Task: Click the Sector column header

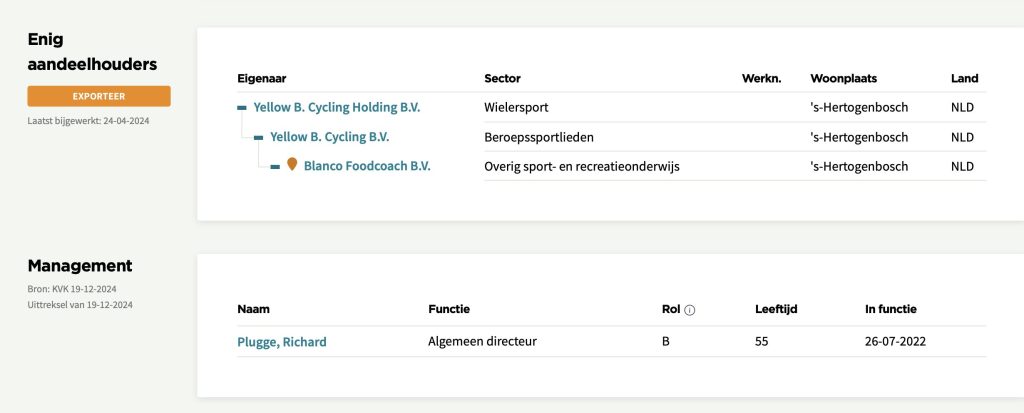Action: coord(502,78)
